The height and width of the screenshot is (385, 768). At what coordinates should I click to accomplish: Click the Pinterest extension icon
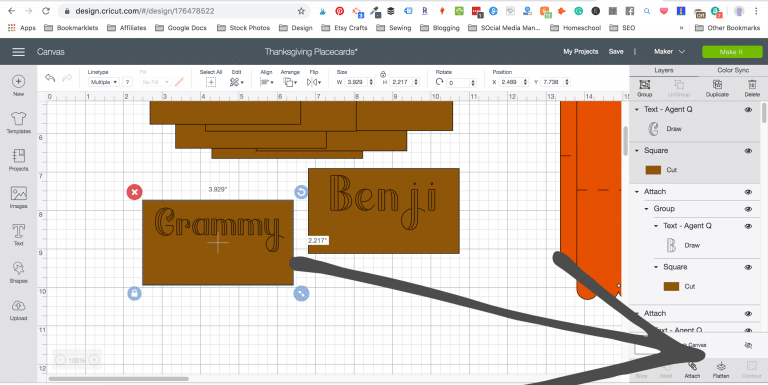(x=339, y=11)
